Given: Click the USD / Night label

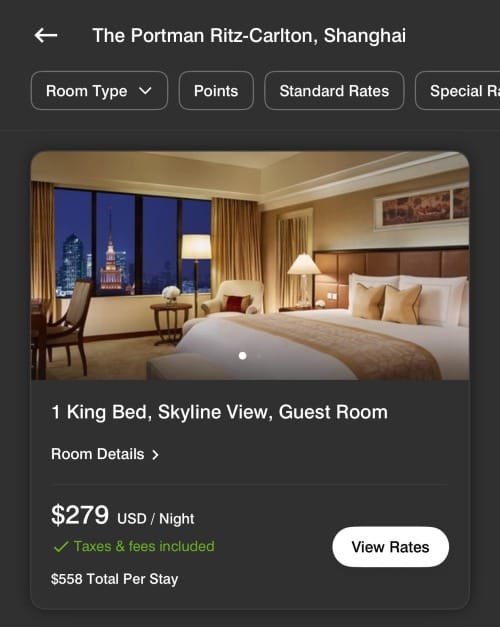Looking at the screenshot, I should click(x=156, y=519).
